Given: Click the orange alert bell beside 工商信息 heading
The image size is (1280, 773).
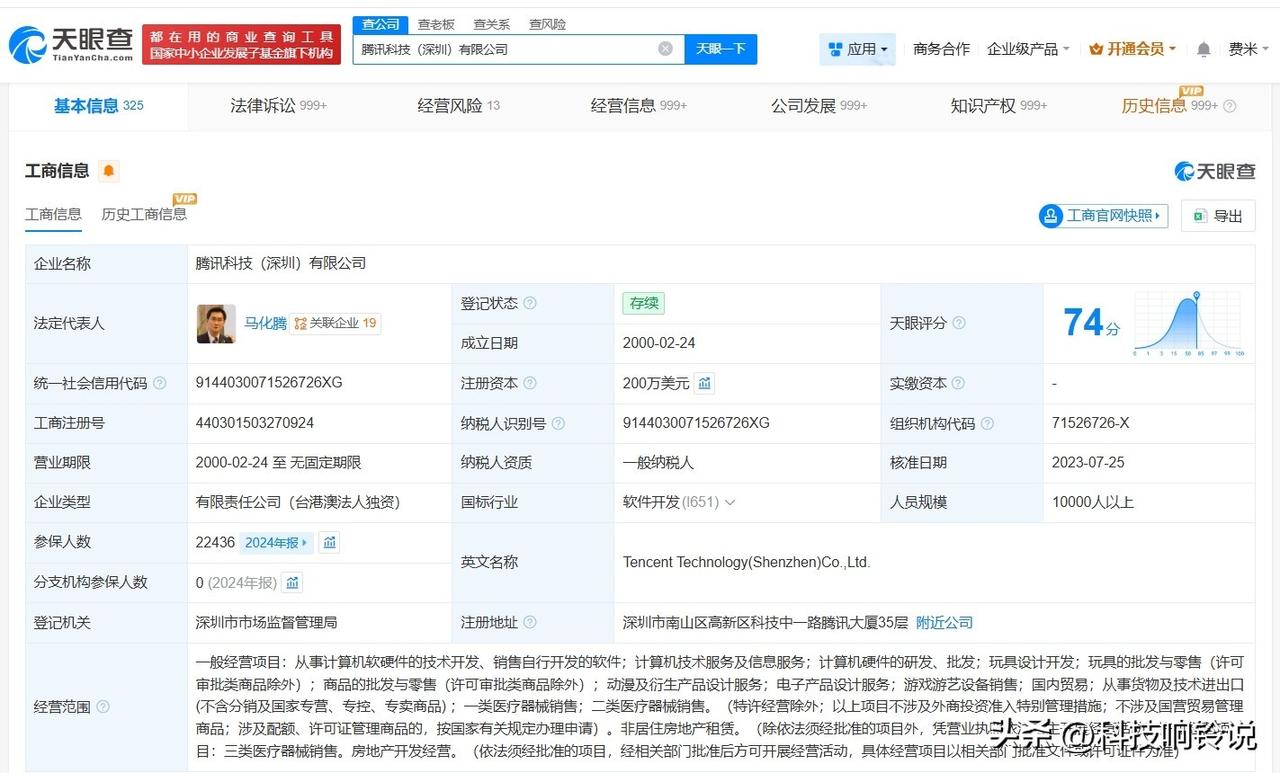Looking at the screenshot, I should [109, 171].
